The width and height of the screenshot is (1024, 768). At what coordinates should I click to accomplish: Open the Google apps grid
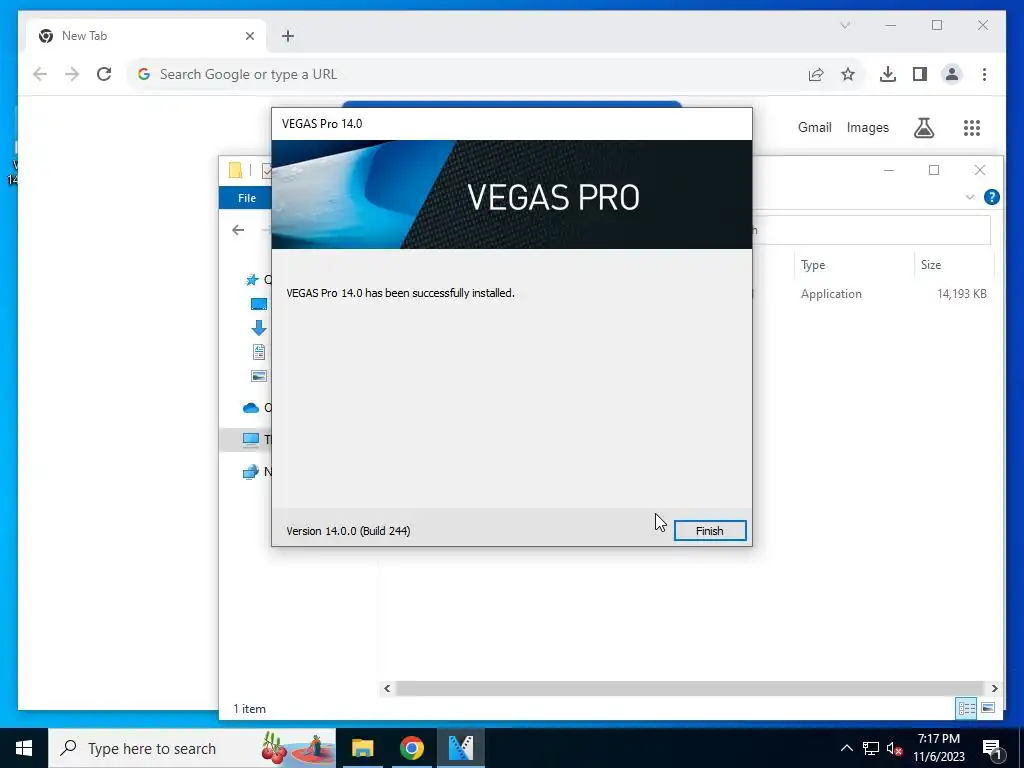coord(972,127)
